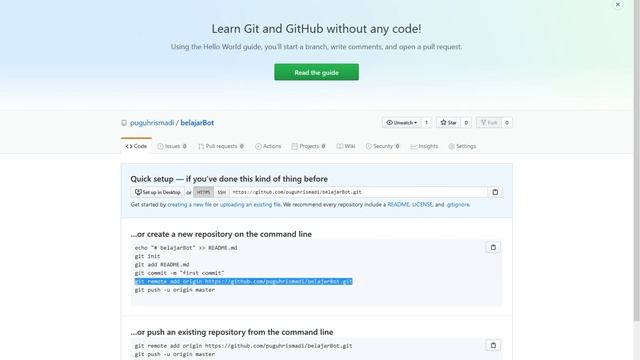The height and width of the screenshot is (360, 640).
Task: Open the Unwatch dropdown
Action: point(402,122)
